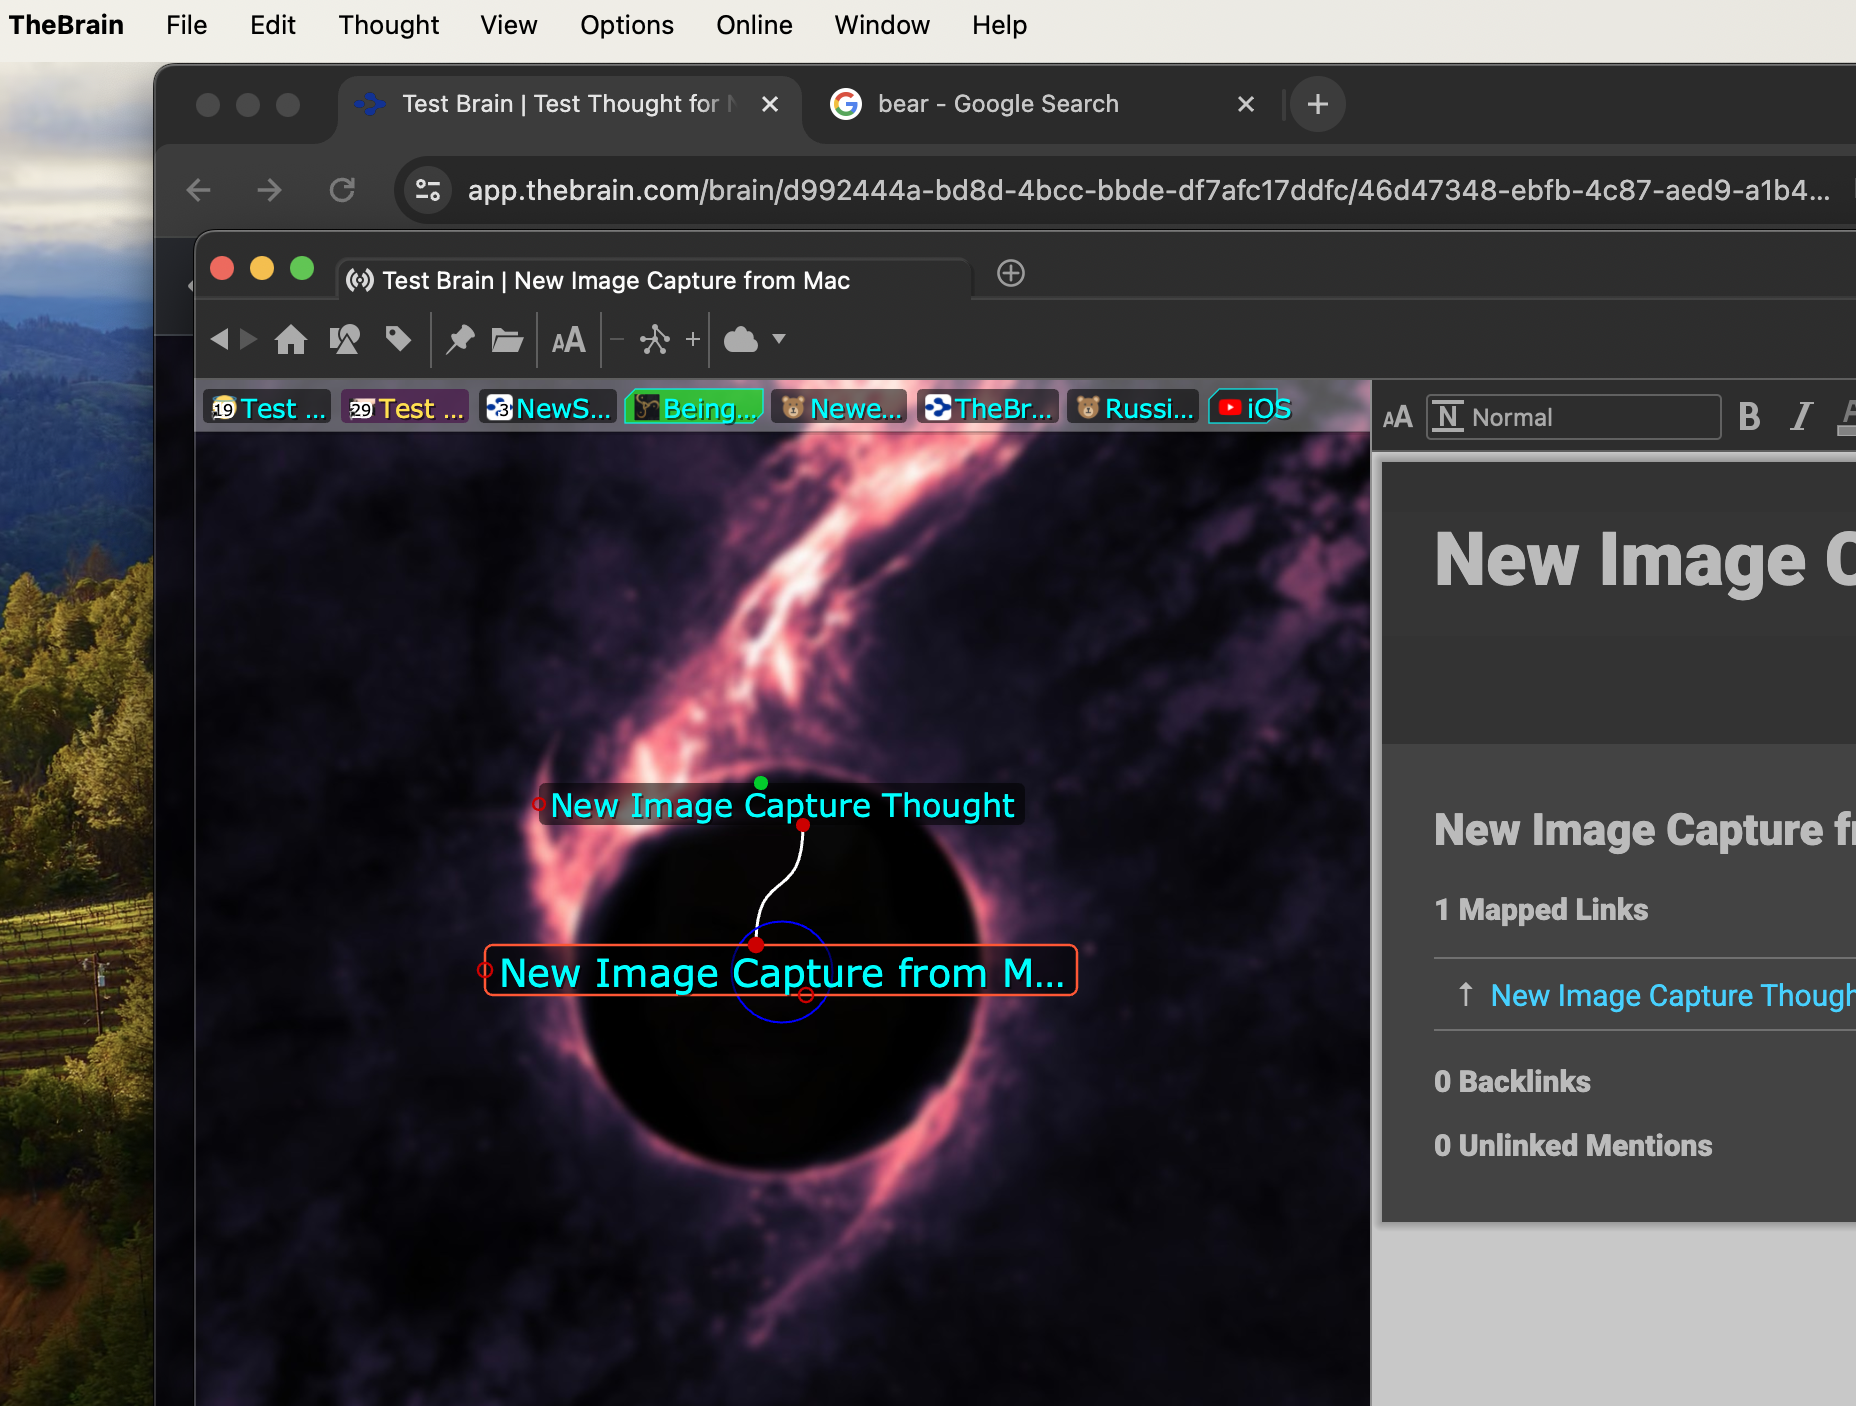
Task: Click the forward navigation arrow in TheBrain toolbar
Action: (248, 340)
